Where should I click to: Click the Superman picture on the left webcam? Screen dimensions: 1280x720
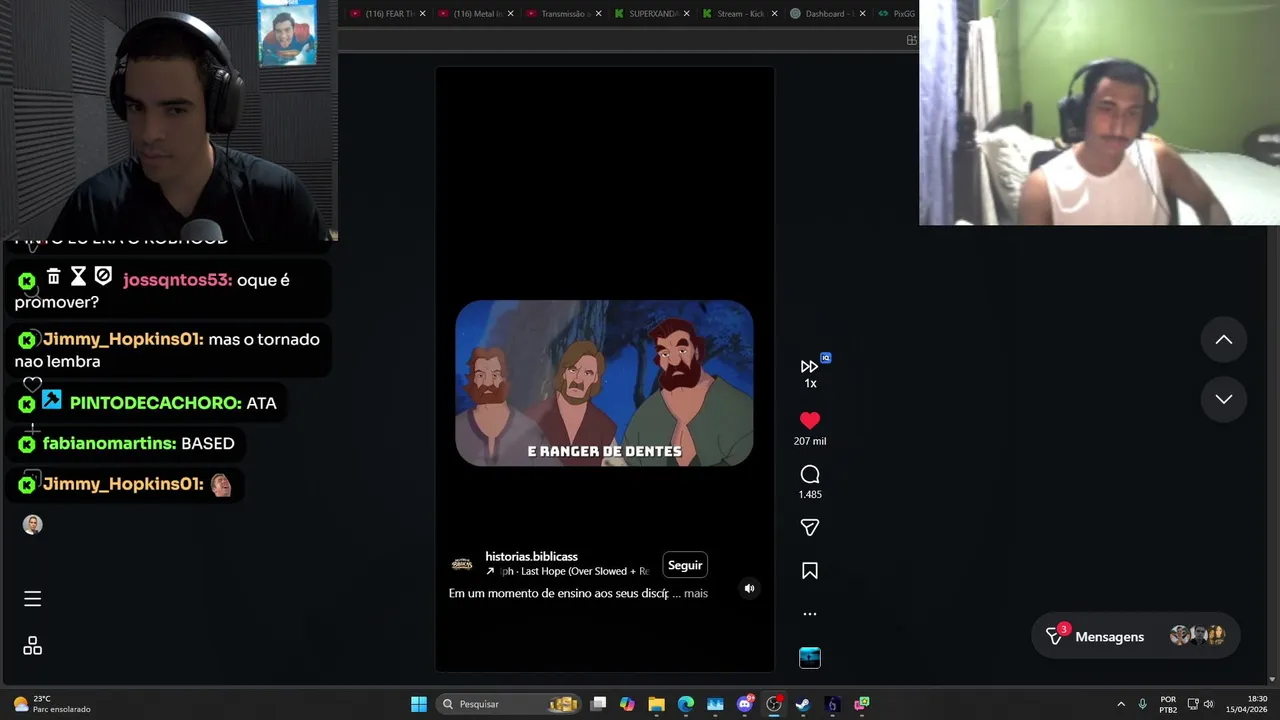pos(287,33)
